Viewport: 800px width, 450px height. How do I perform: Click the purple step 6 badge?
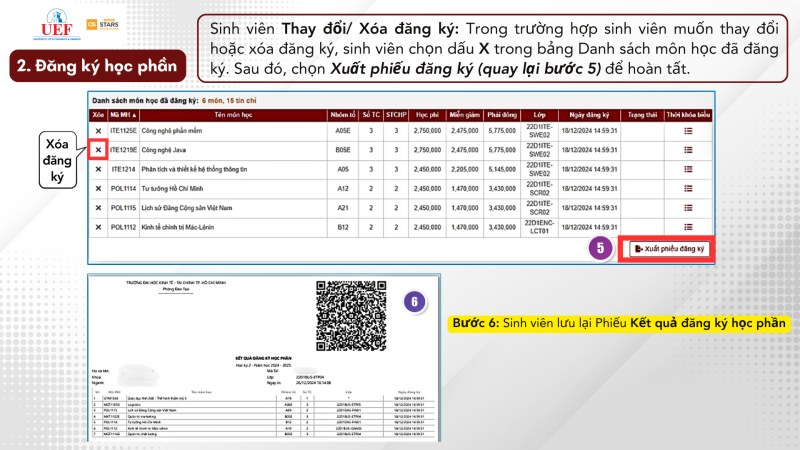415,302
